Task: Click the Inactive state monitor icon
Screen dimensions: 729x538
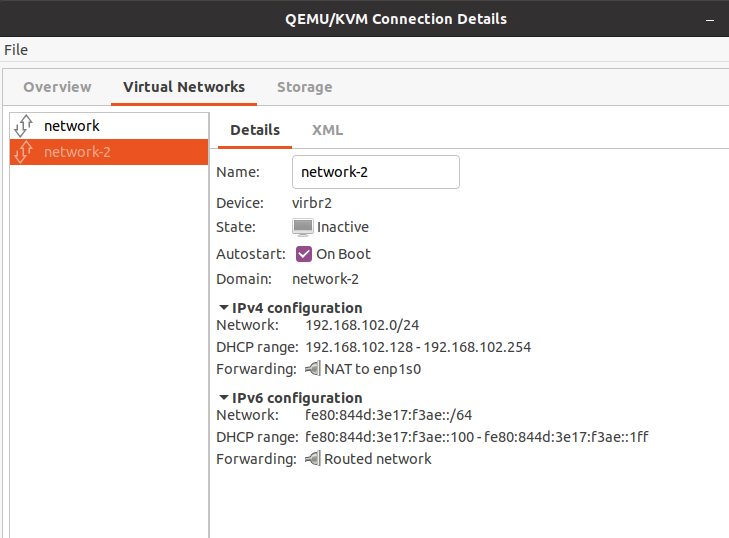Action: point(303,227)
